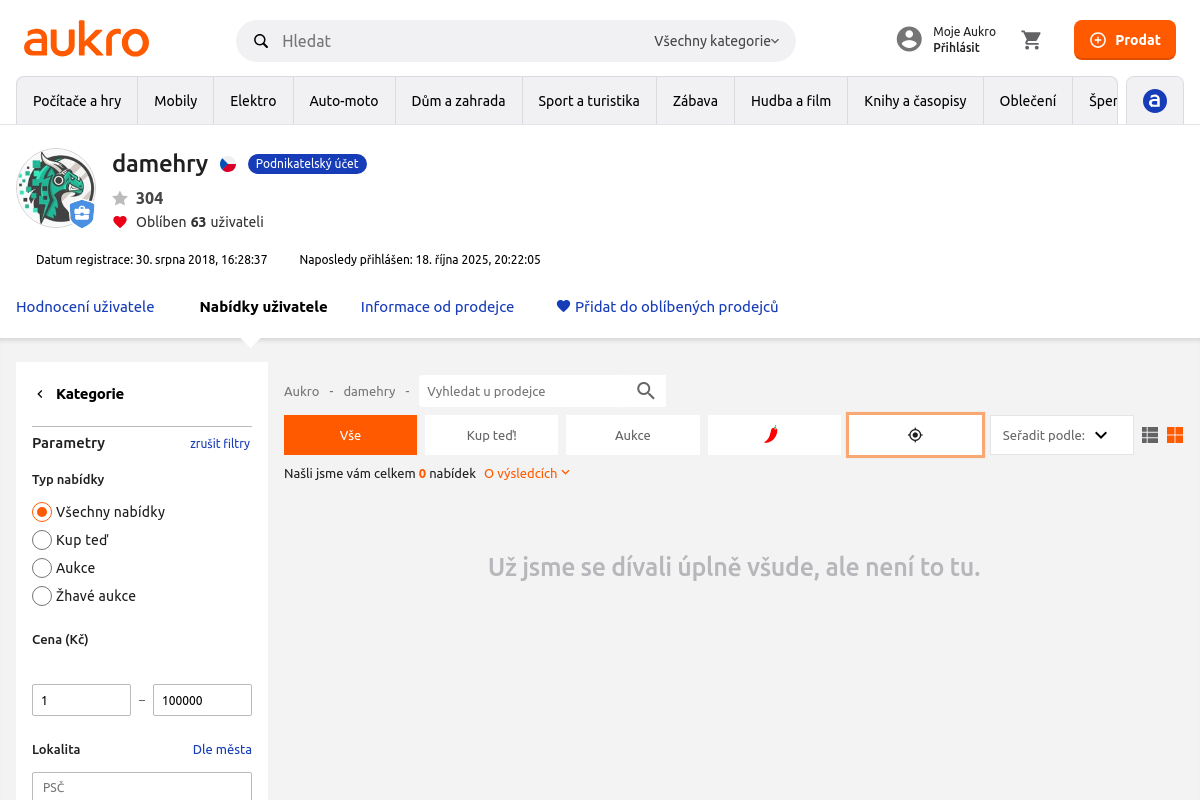Open Oblečení category menu

[1028, 101]
